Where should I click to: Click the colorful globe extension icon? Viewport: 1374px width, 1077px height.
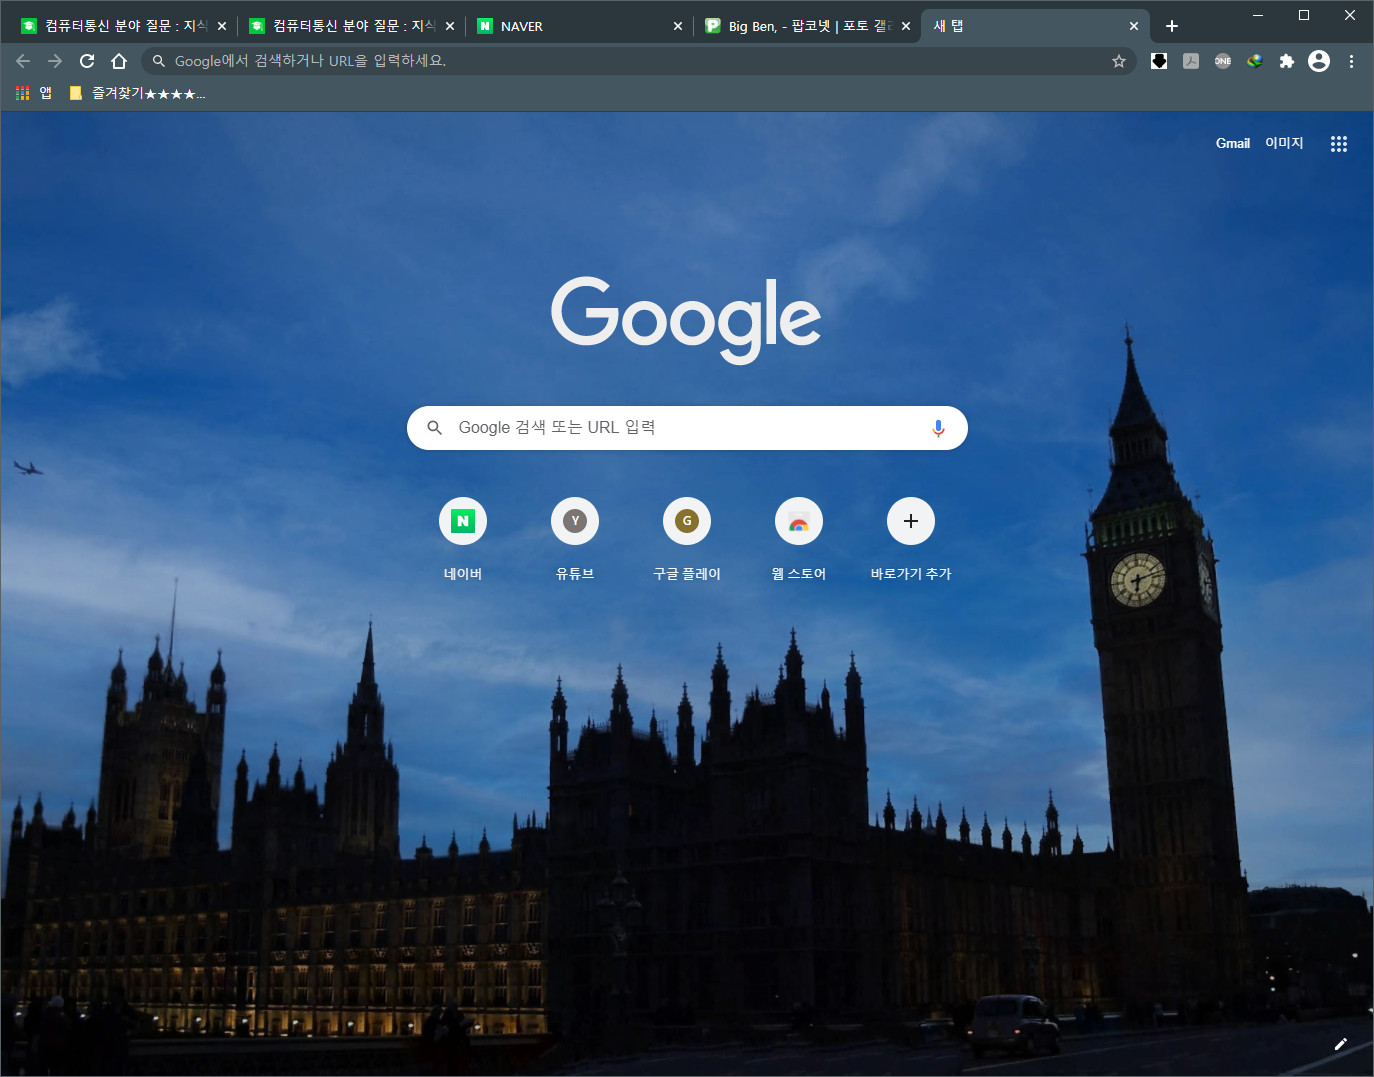click(1255, 61)
